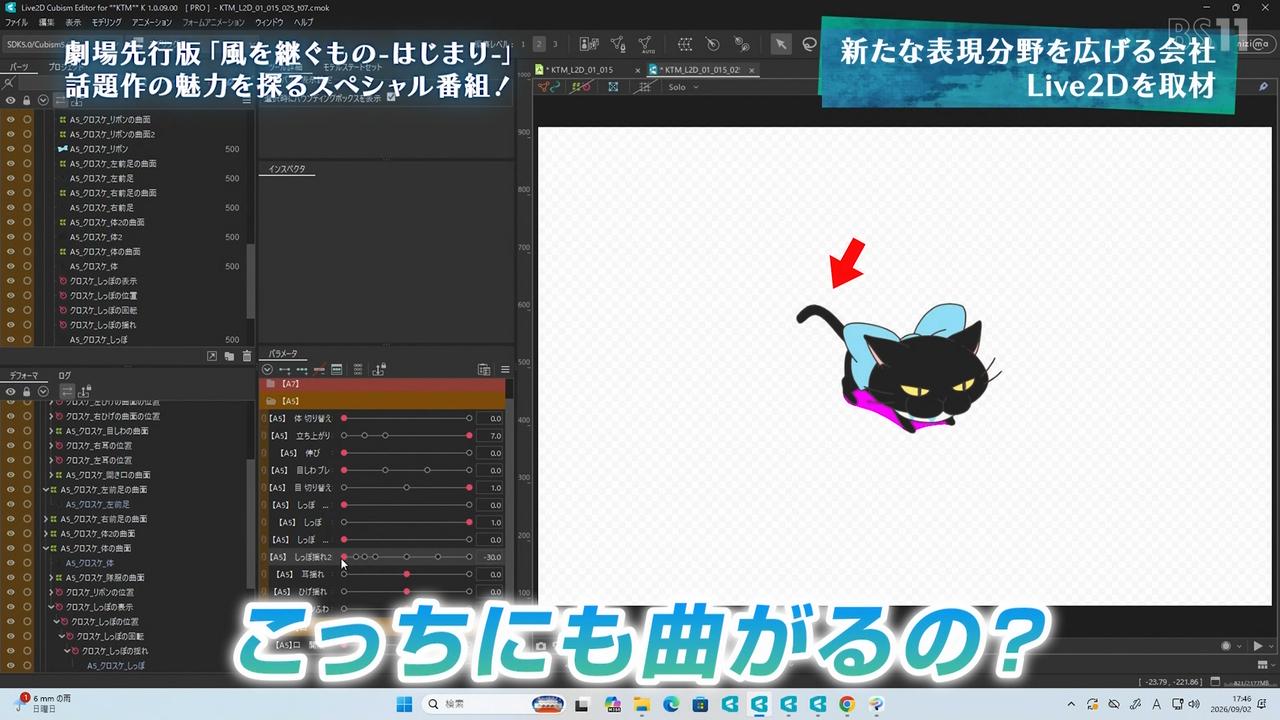This screenshot has height=720, width=1280.
Task: Click the duplicate icon in Parts panel
Action: coord(229,355)
